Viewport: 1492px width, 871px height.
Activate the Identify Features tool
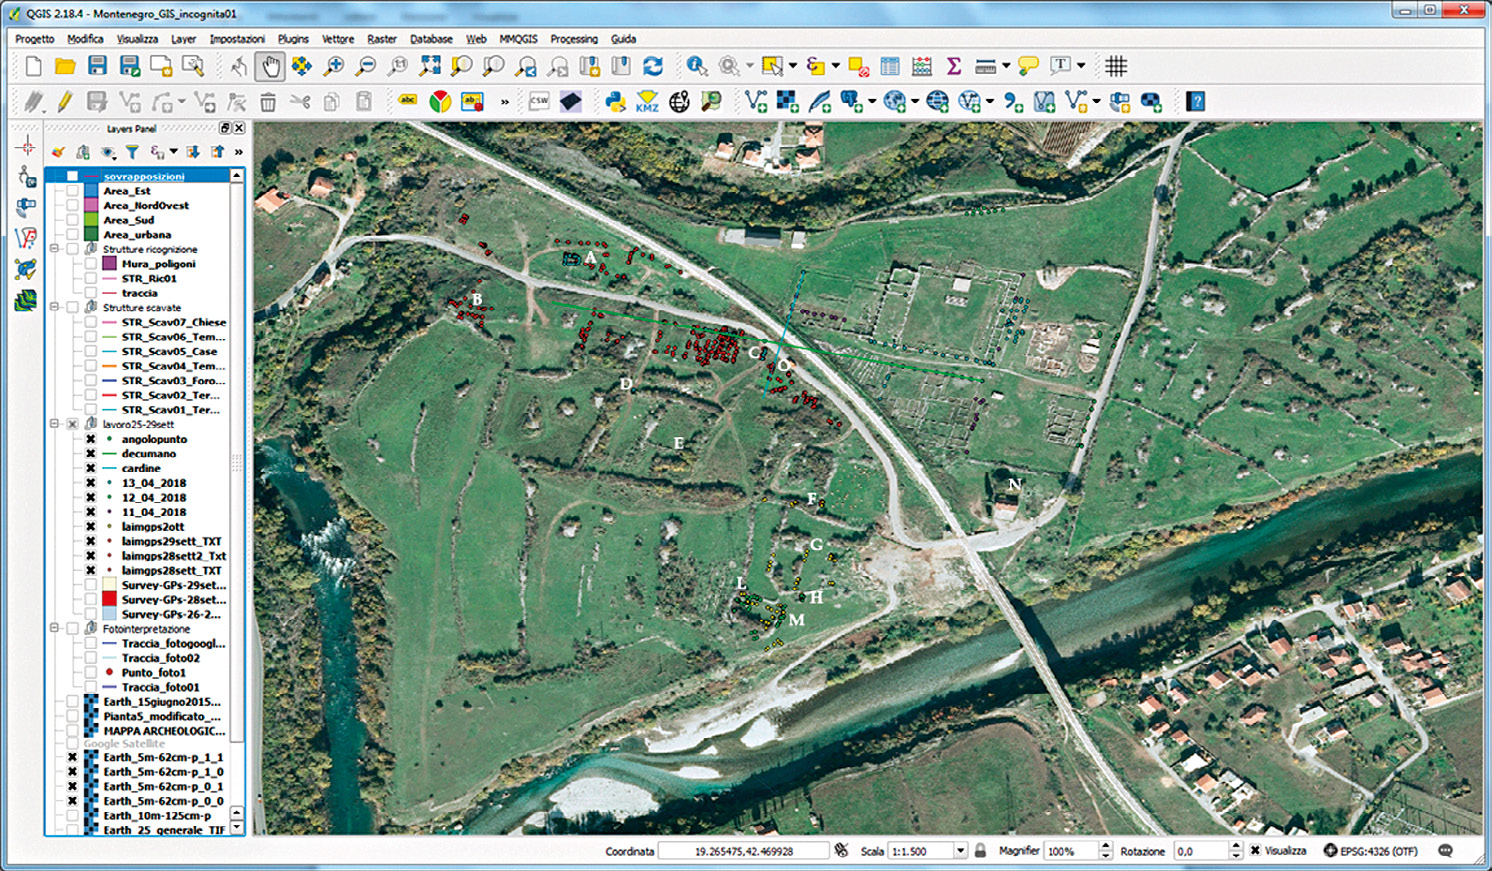(697, 66)
